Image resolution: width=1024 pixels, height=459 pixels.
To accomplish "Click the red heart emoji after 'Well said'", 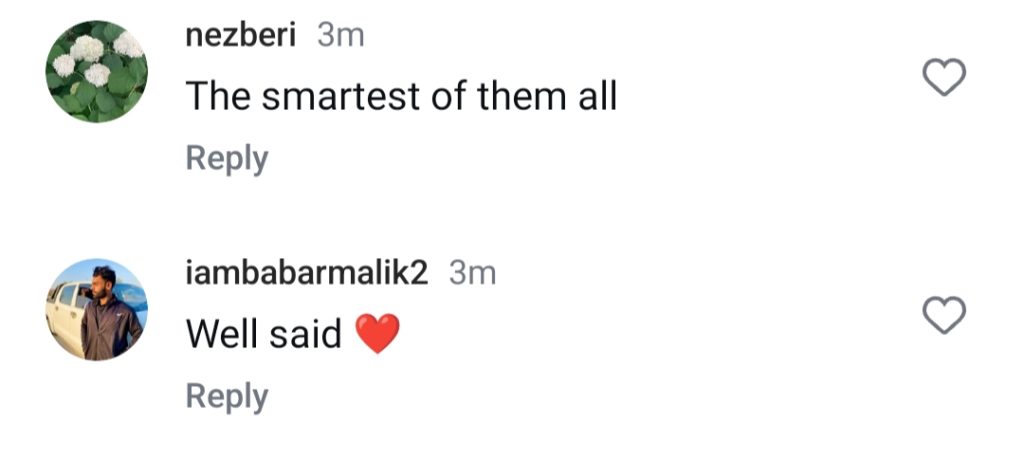I will click(377, 334).
